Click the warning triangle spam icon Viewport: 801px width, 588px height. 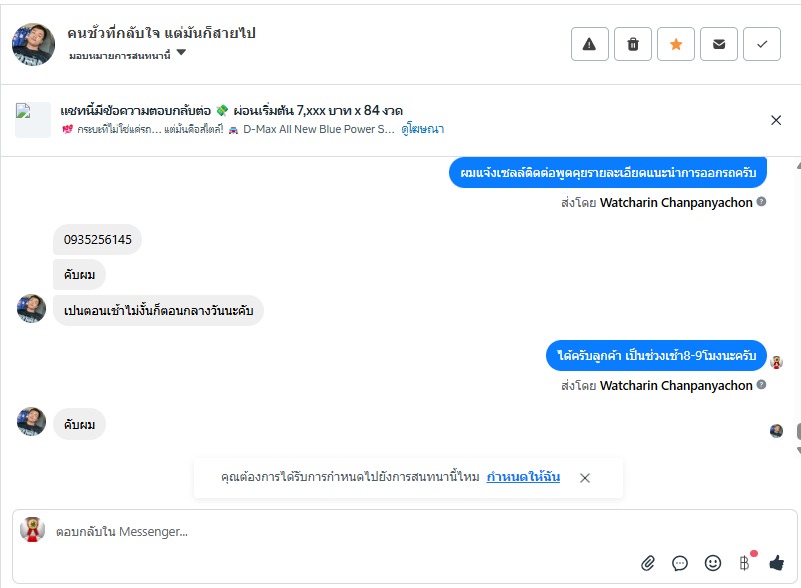(589, 44)
